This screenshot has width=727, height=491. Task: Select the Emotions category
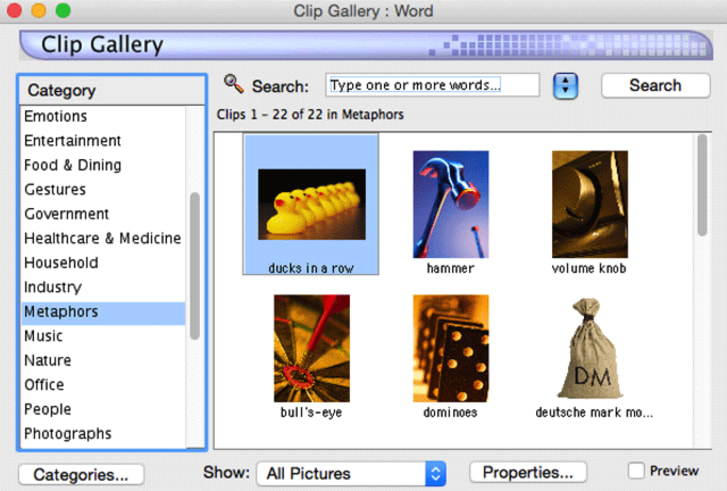coord(103,116)
